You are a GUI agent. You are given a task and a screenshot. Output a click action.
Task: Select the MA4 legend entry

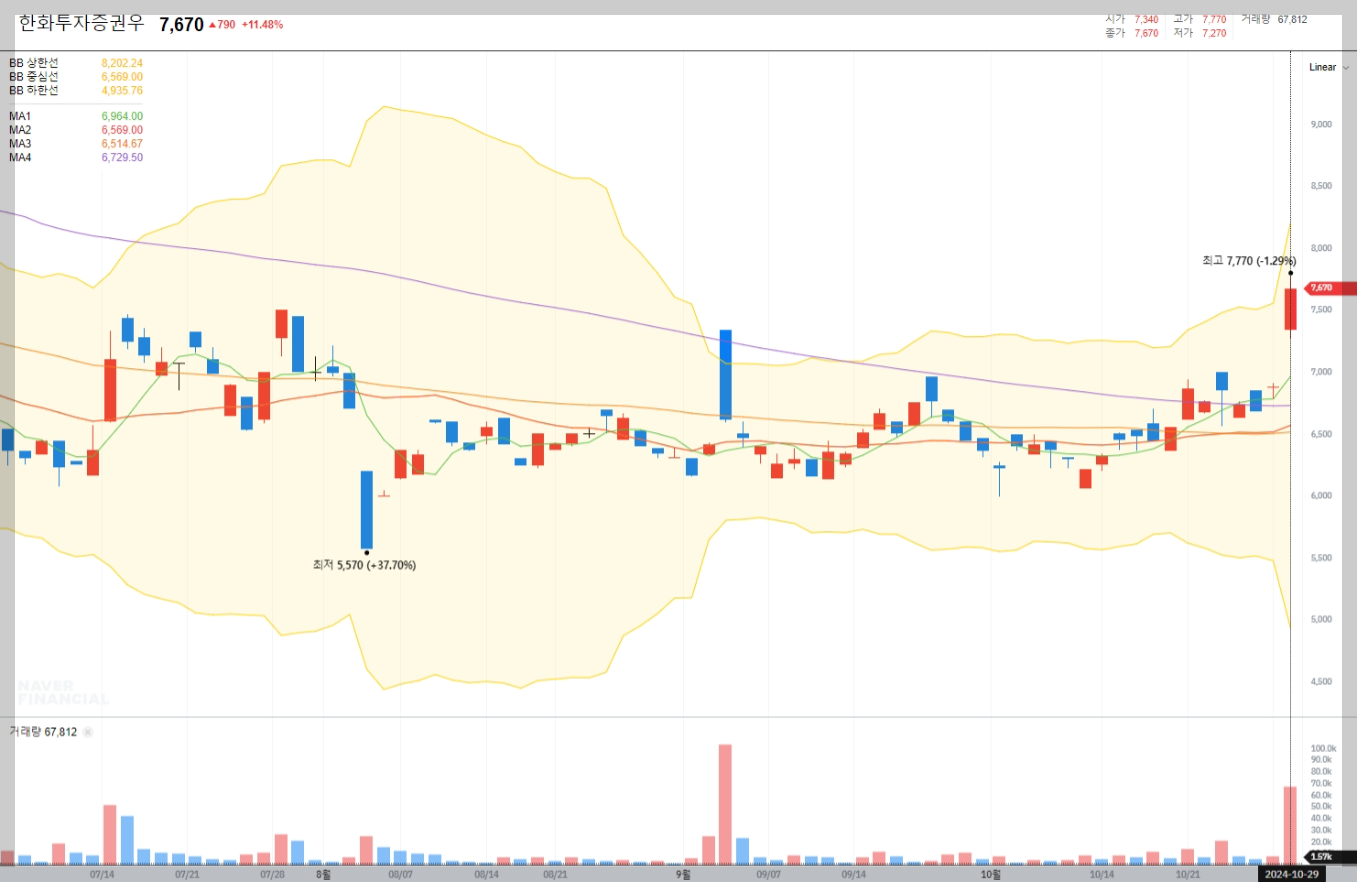20,157
